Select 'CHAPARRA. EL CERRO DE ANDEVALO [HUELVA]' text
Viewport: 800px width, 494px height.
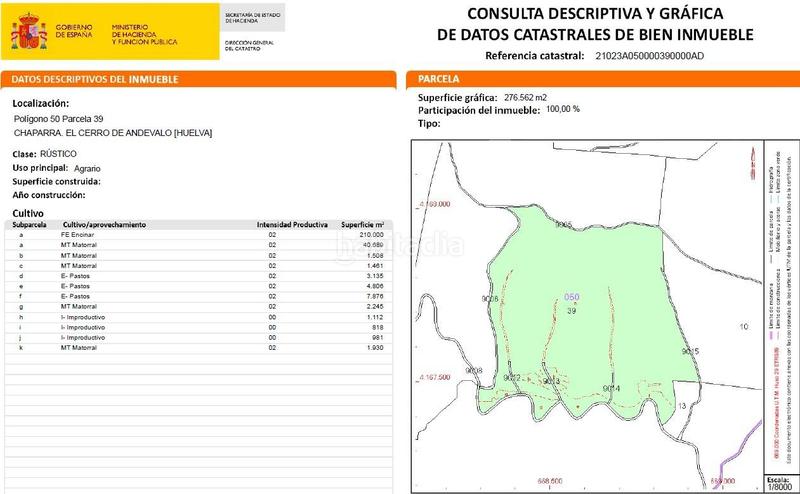pyautogui.click(x=113, y=133)
